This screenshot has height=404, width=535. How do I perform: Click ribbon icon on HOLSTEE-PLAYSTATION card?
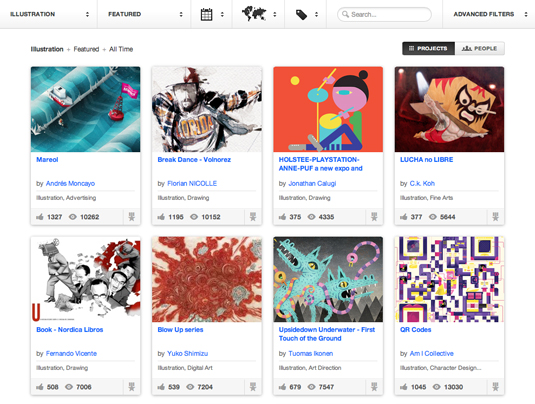click(x=374, y=217)
